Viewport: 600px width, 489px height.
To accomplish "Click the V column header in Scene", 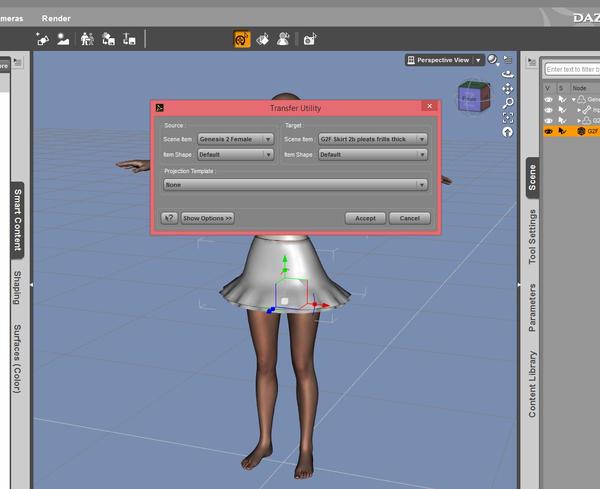I will [548, 88].
